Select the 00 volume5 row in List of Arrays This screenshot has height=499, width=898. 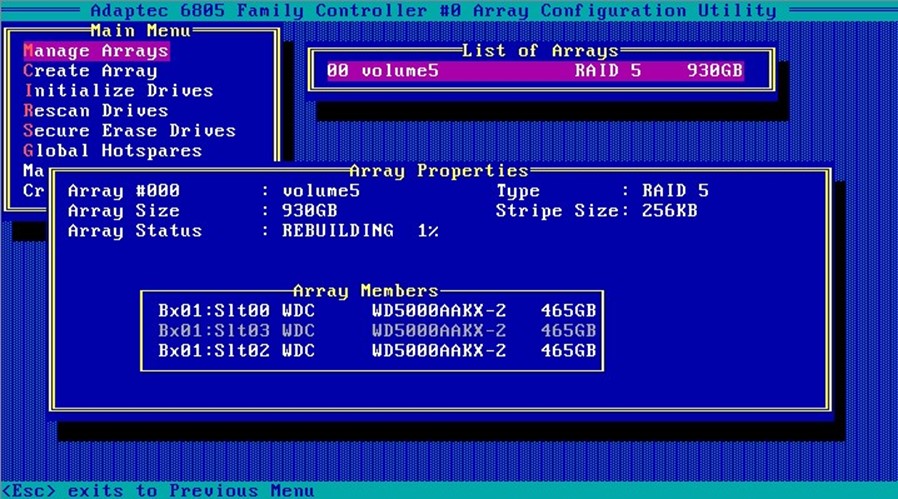point(533,71)
